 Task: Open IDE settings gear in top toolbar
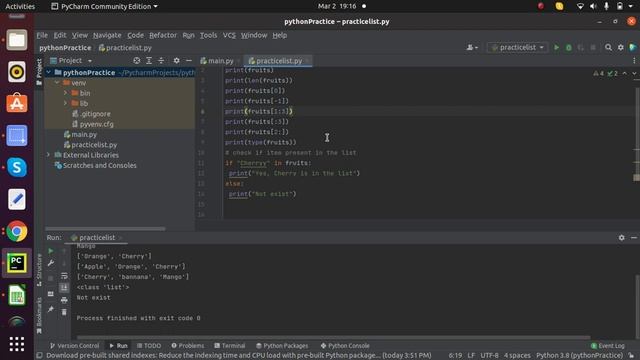[621, 48]
